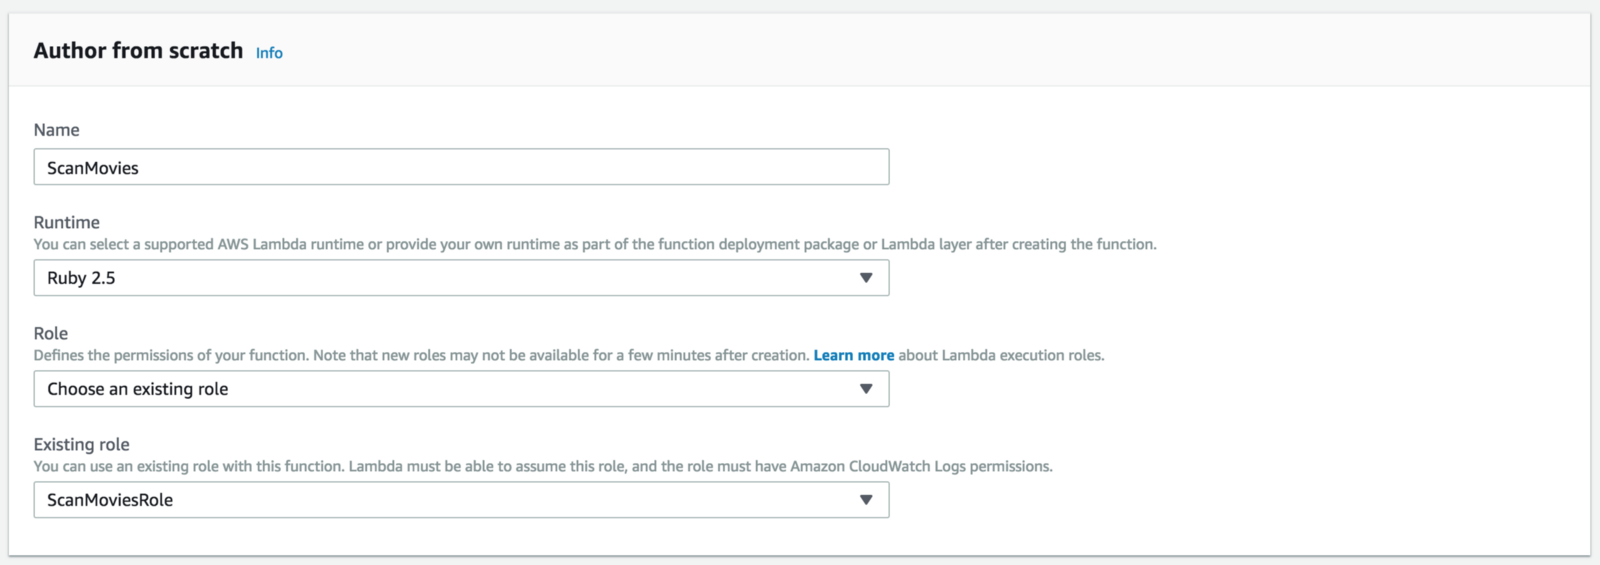Click the Runtime description about supported Lambda runtimes
The image size is (1600, 565).
[595, 244]
